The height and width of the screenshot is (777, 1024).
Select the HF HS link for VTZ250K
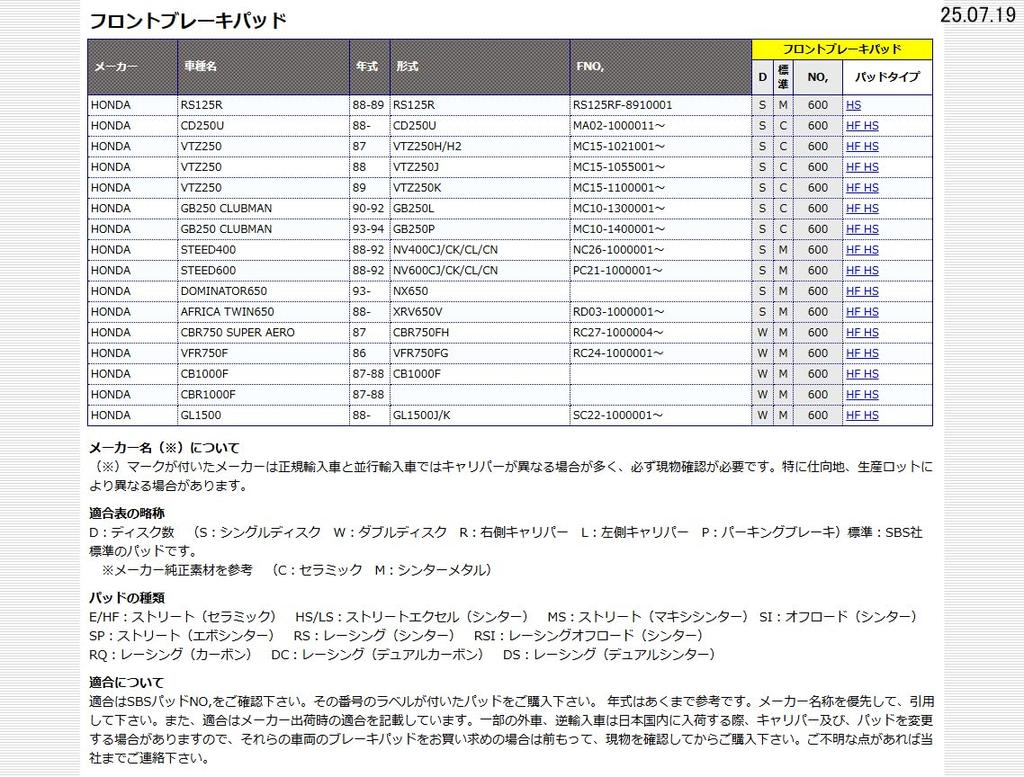click(861, 188)
